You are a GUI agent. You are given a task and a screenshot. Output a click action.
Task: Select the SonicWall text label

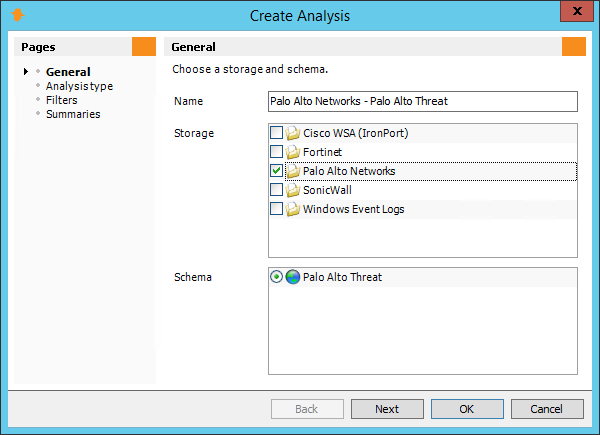[x=327, y=190]
